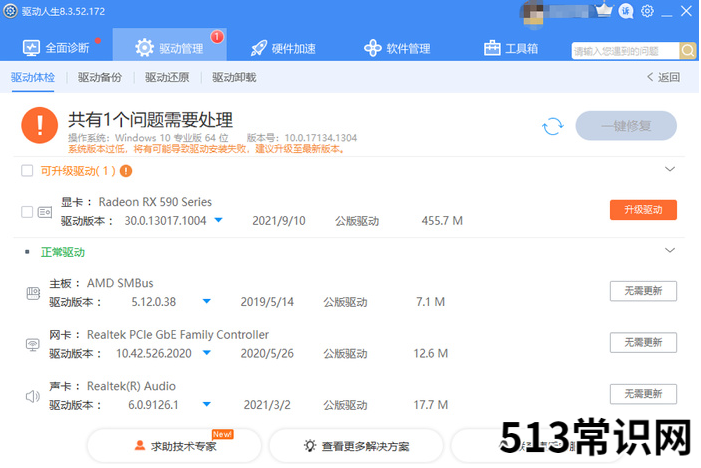Image resolution: width=701 pixels, height=468 pixels.
Task: Click the AMD SMBus device name
Action: click(120, 283)
